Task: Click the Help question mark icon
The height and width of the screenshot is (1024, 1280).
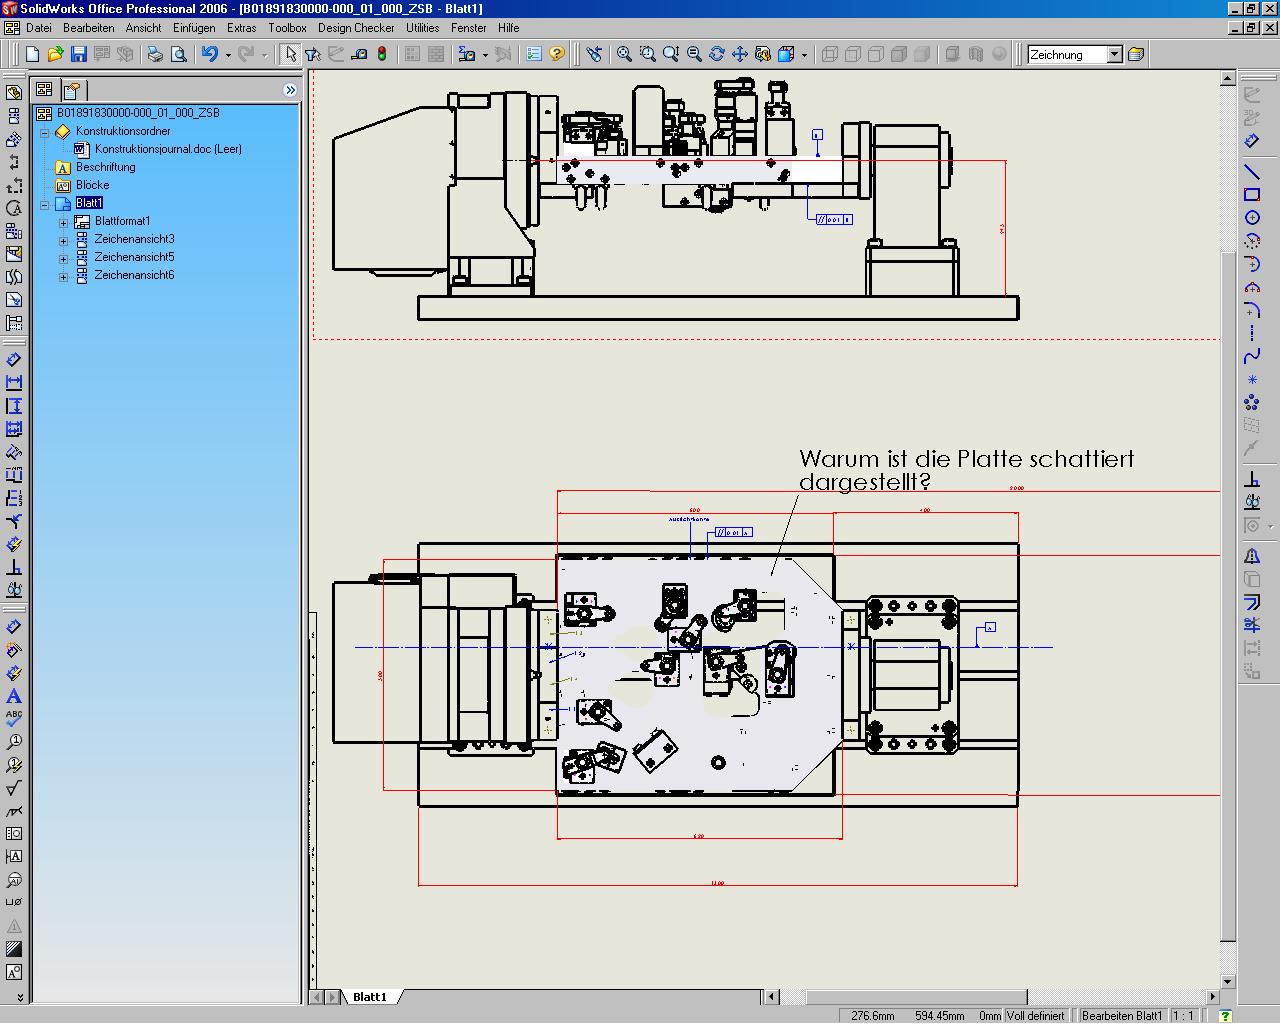Action: pyautogui.click(x=557, y=54)
